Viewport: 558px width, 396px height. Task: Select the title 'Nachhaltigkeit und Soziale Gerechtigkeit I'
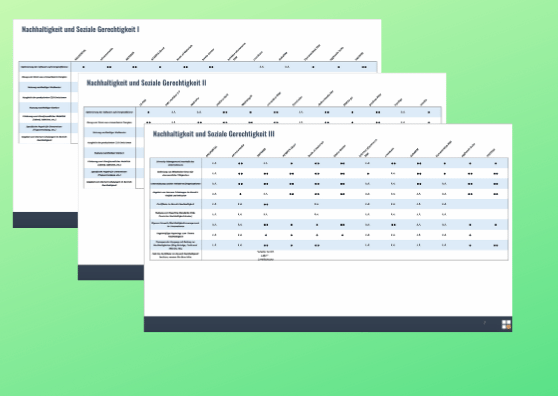point(80,30)
